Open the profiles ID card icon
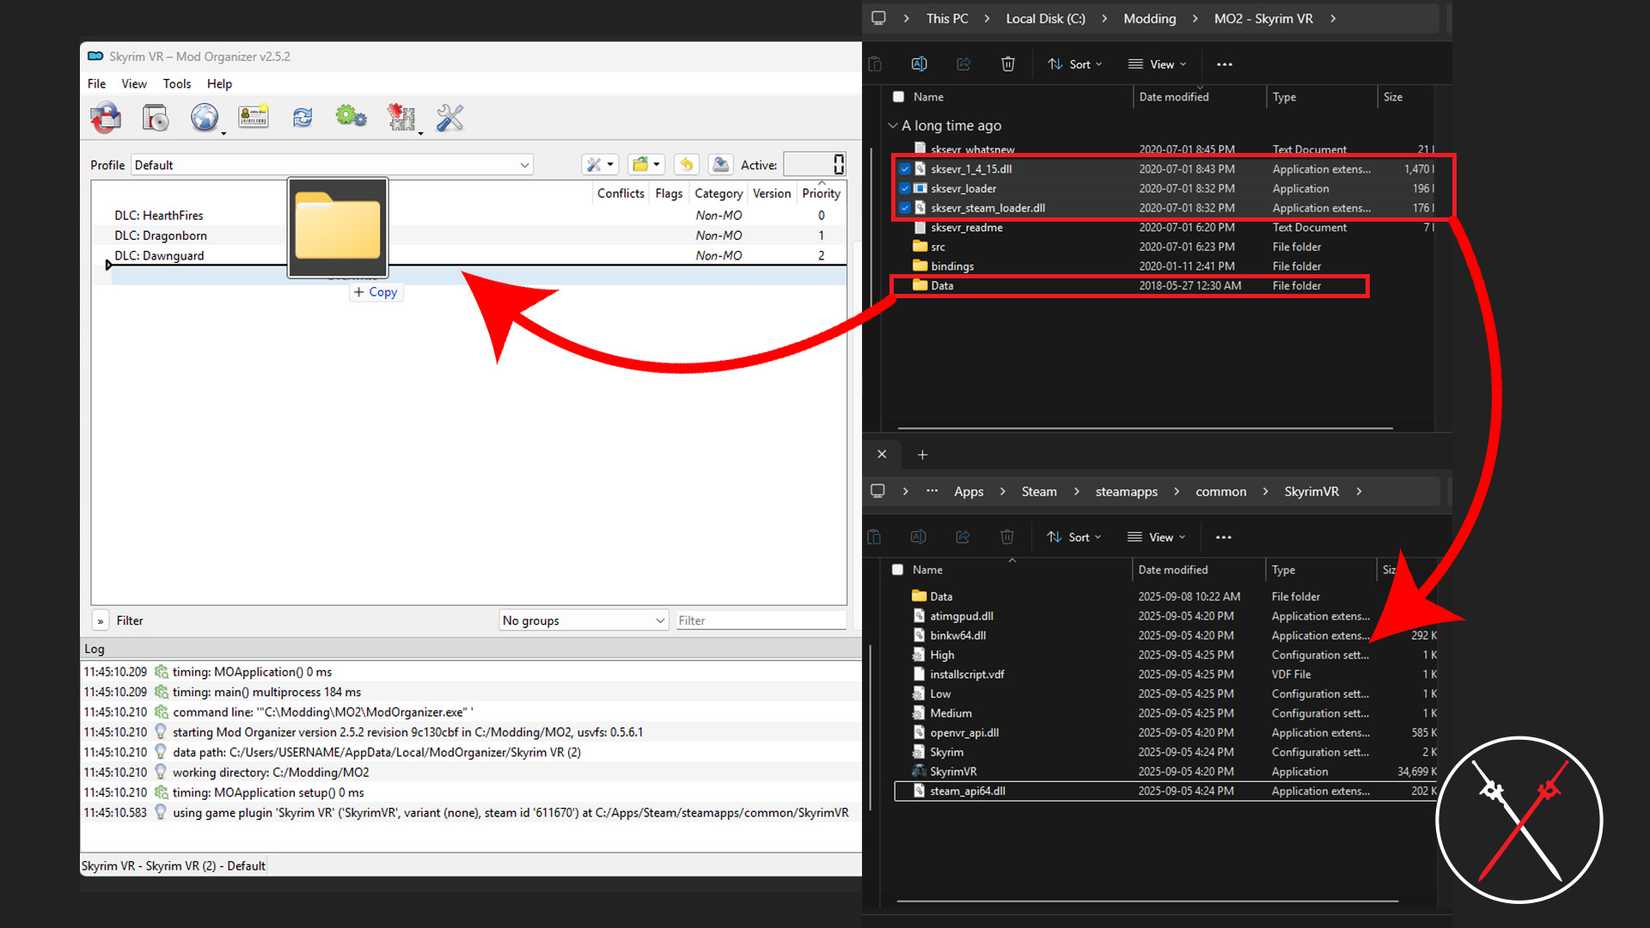 coord(253,118)
